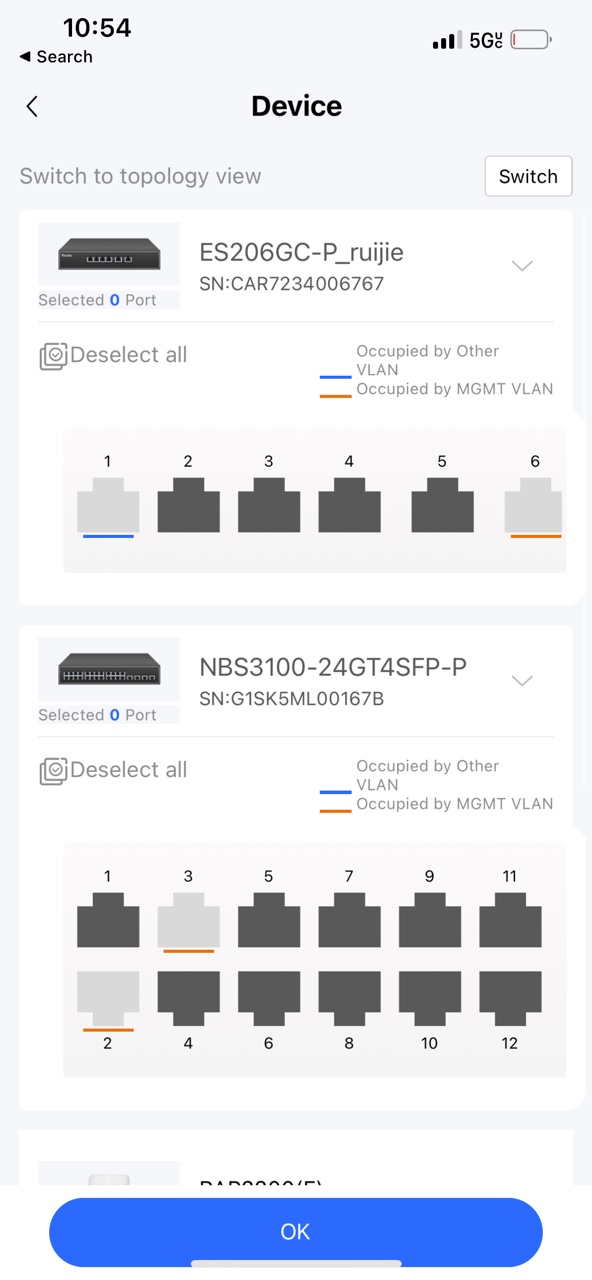Deselect all ports for ES206GC-P_ruijie
Viewport: 592px width, 1280px height.
(x=113, y=355)
